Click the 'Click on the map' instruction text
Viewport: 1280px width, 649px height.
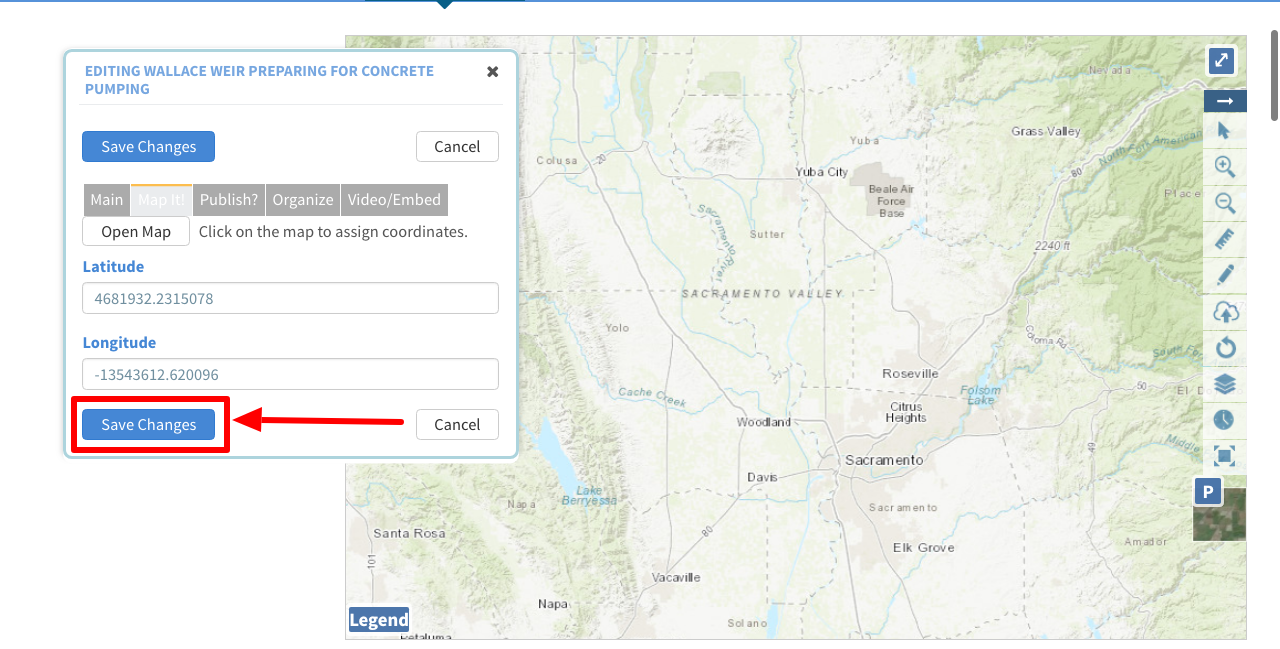[x=333, y=232]
